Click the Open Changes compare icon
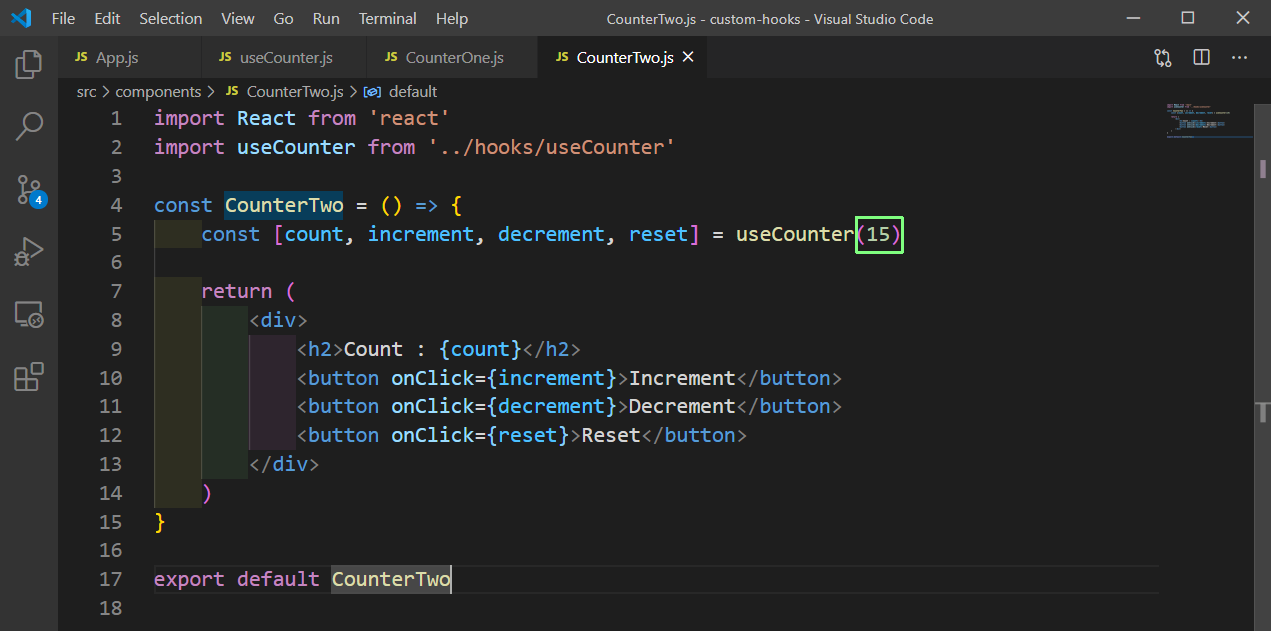1271x631 pixels. [1163, 58]
